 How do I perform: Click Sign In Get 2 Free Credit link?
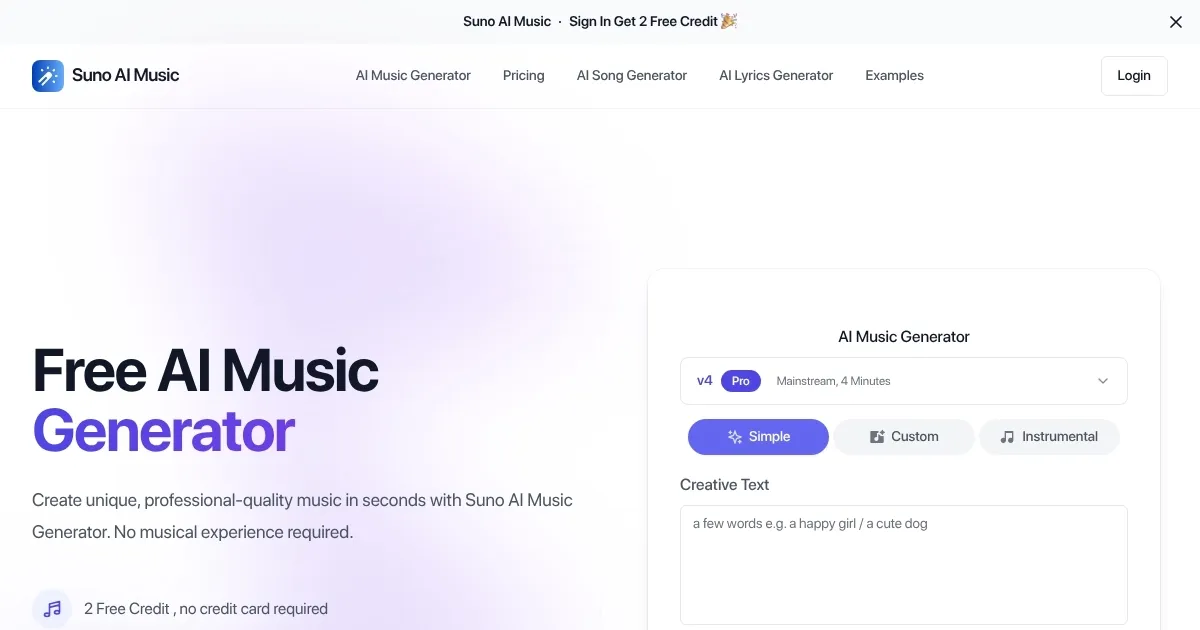643,21
